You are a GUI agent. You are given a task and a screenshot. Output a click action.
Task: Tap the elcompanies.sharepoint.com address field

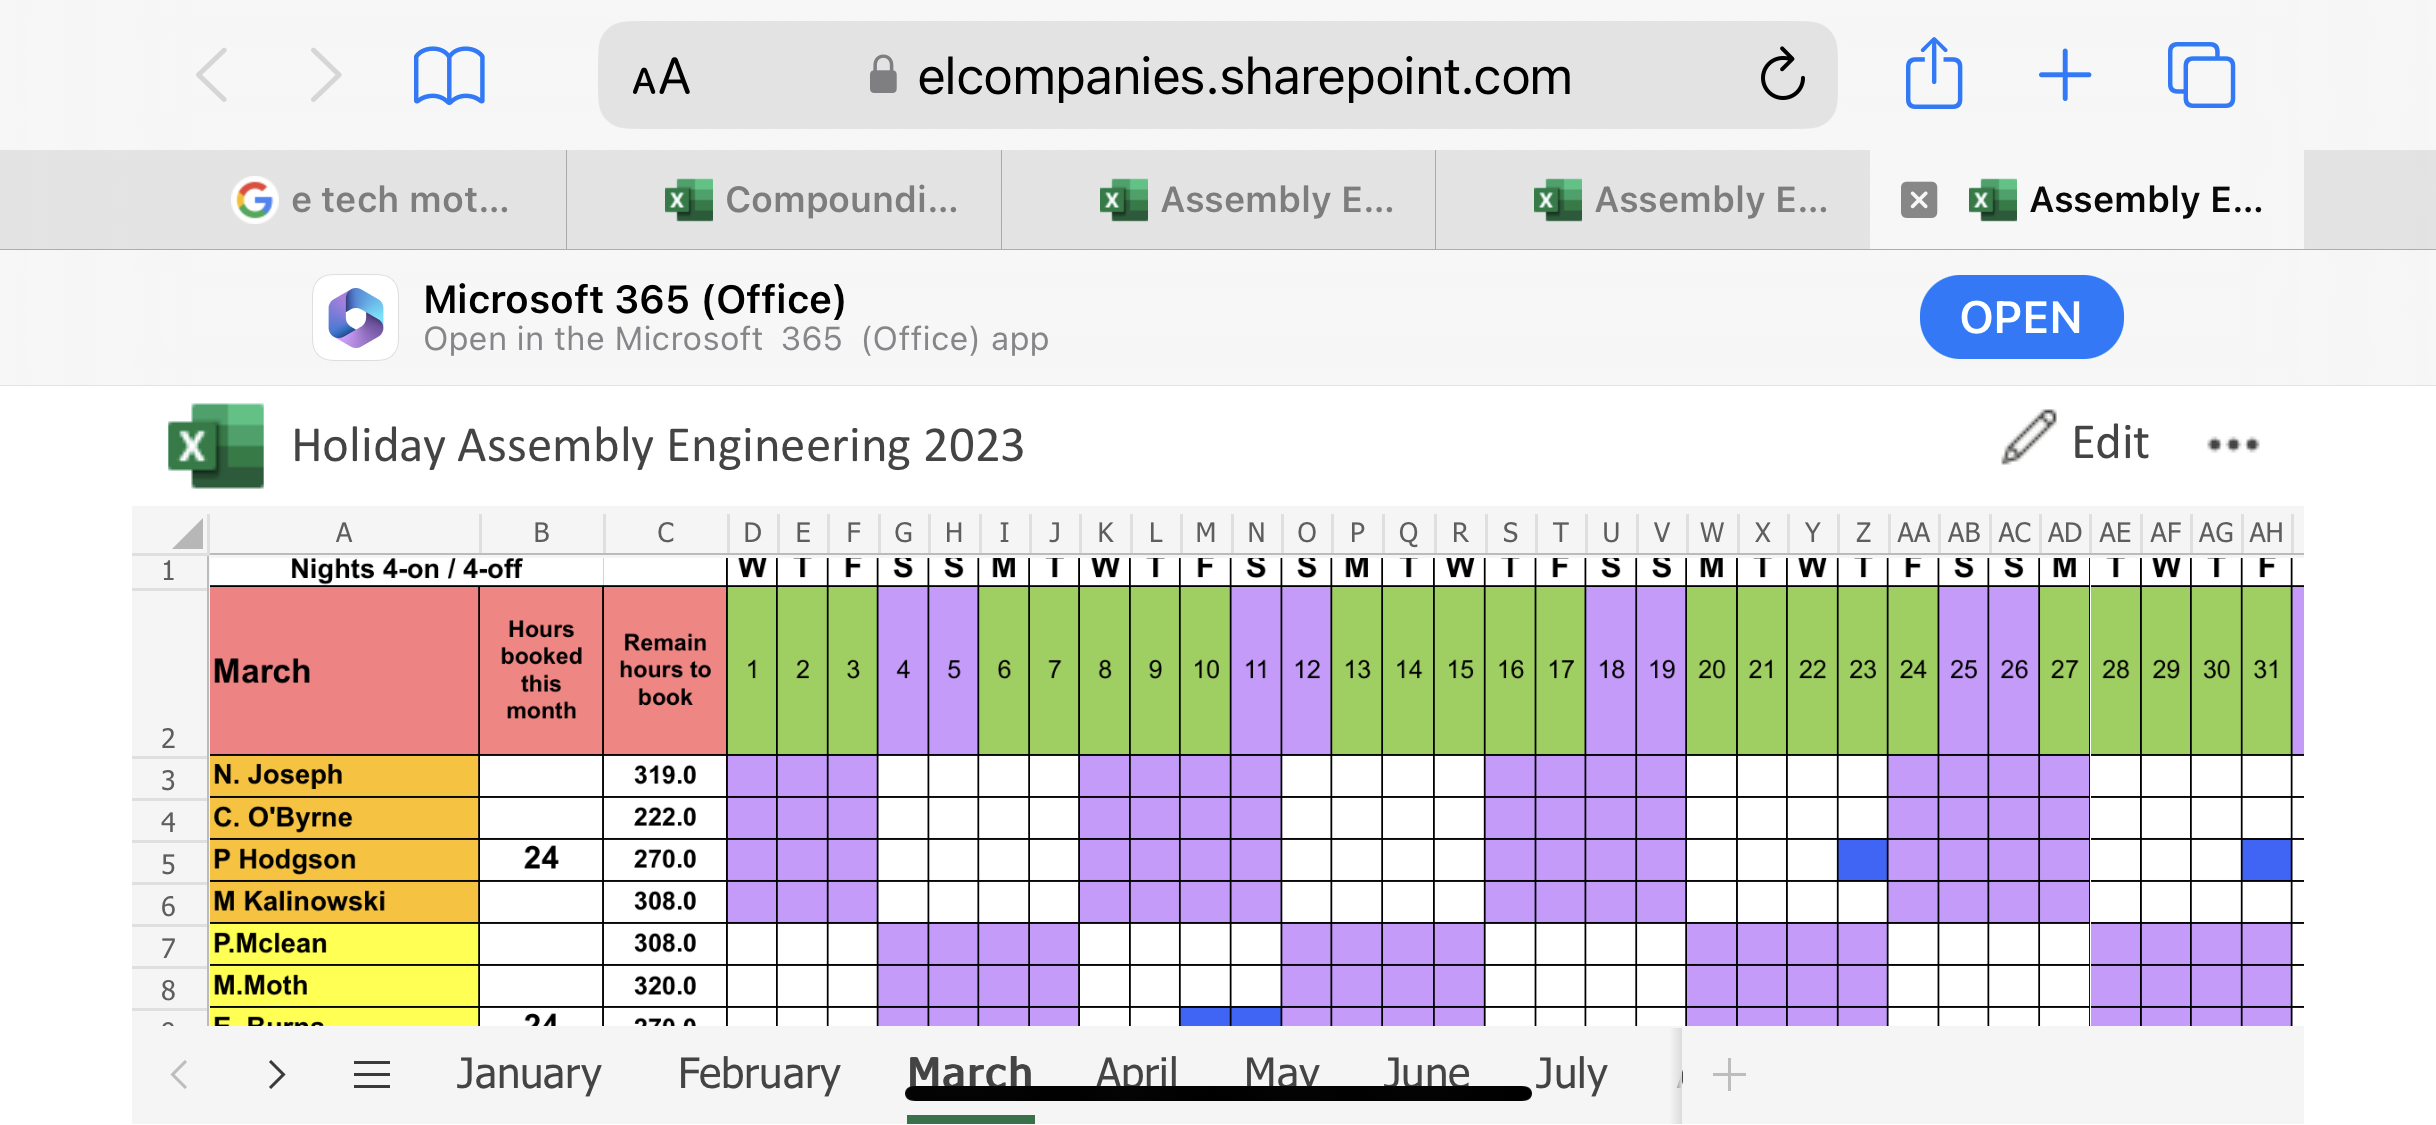pyautogui.click(x=1244, y=77)
